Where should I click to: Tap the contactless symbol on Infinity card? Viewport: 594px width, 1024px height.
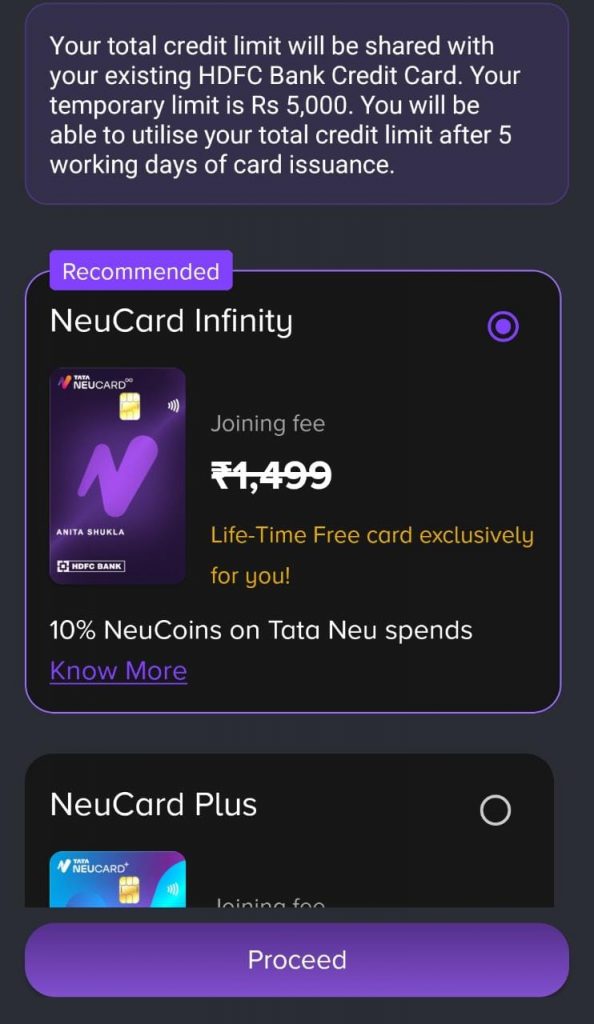(173, 406)
